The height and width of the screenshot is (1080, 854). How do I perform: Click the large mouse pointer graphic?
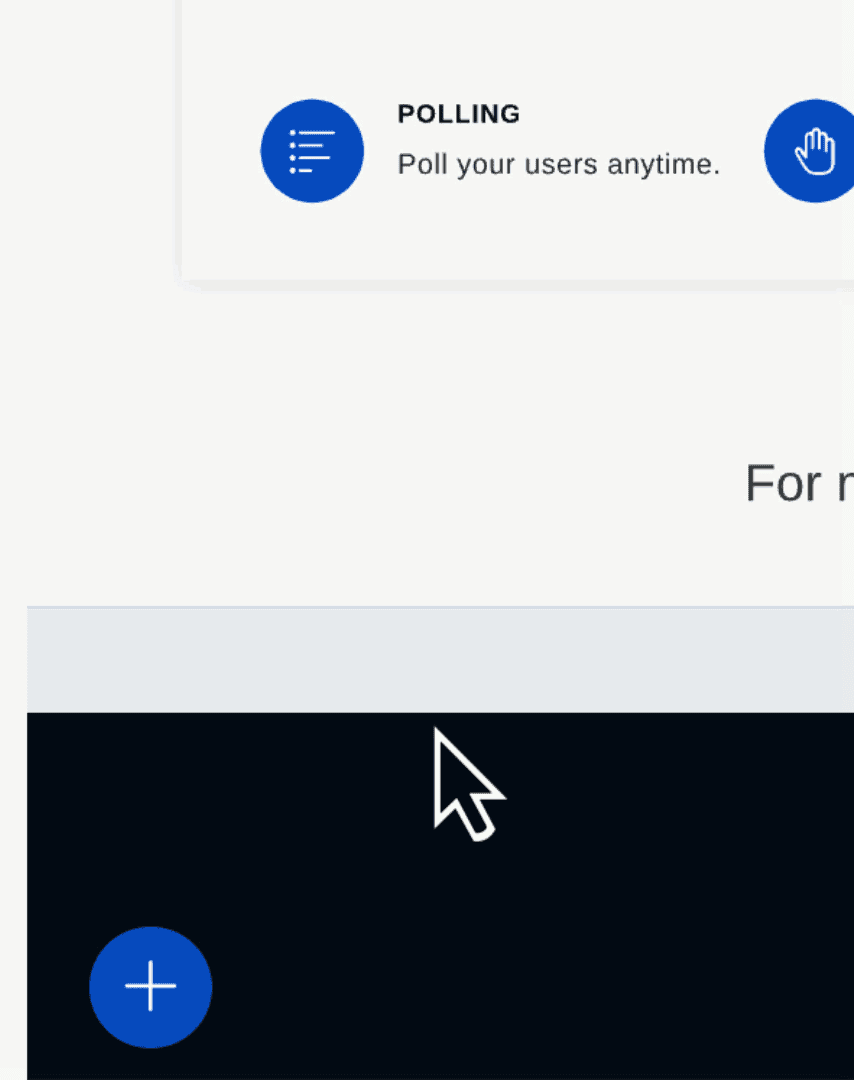point(468,784)
